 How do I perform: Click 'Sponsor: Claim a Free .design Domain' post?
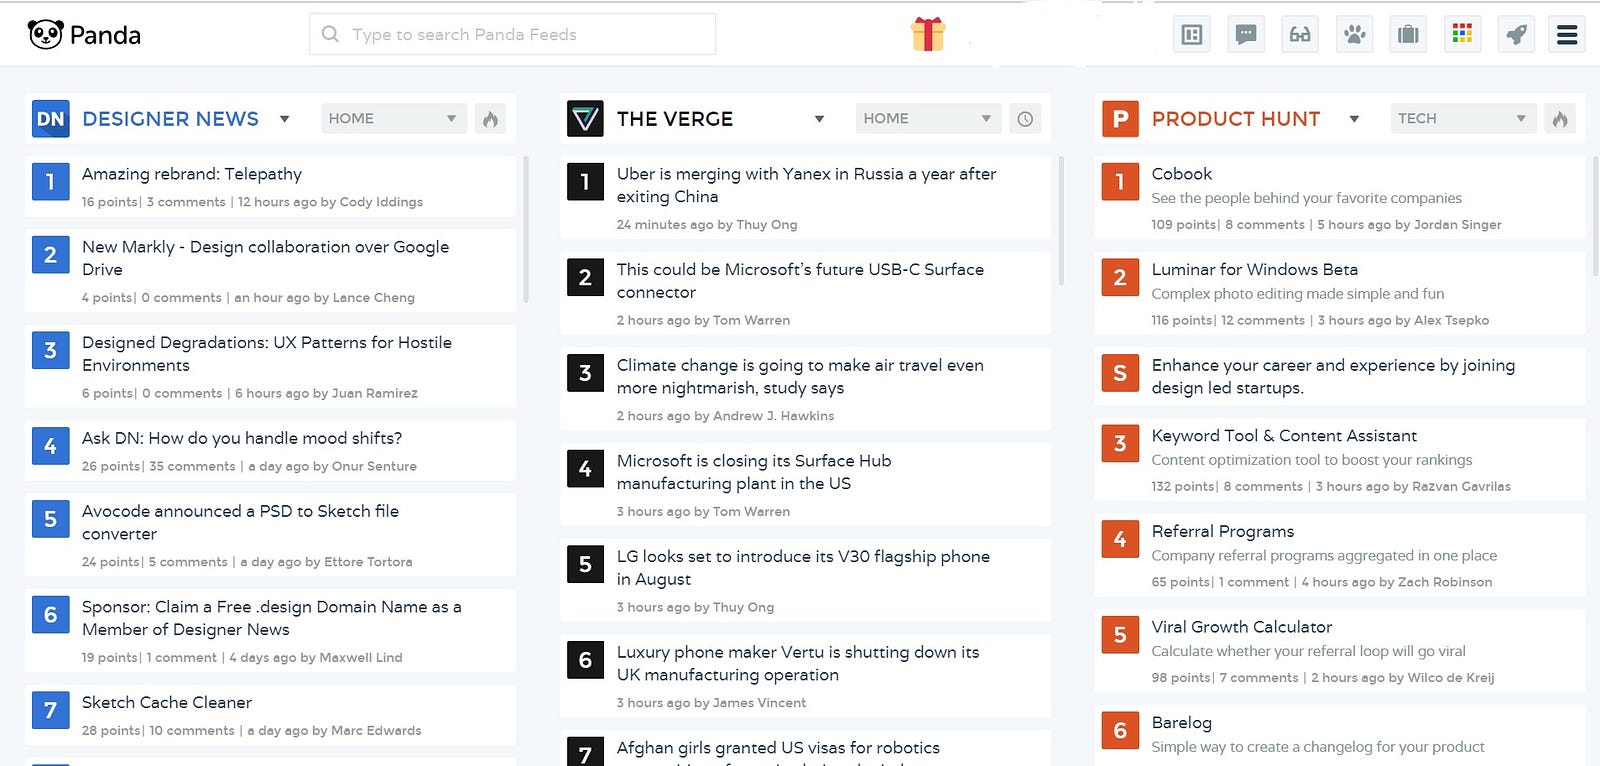pos(272,618)
